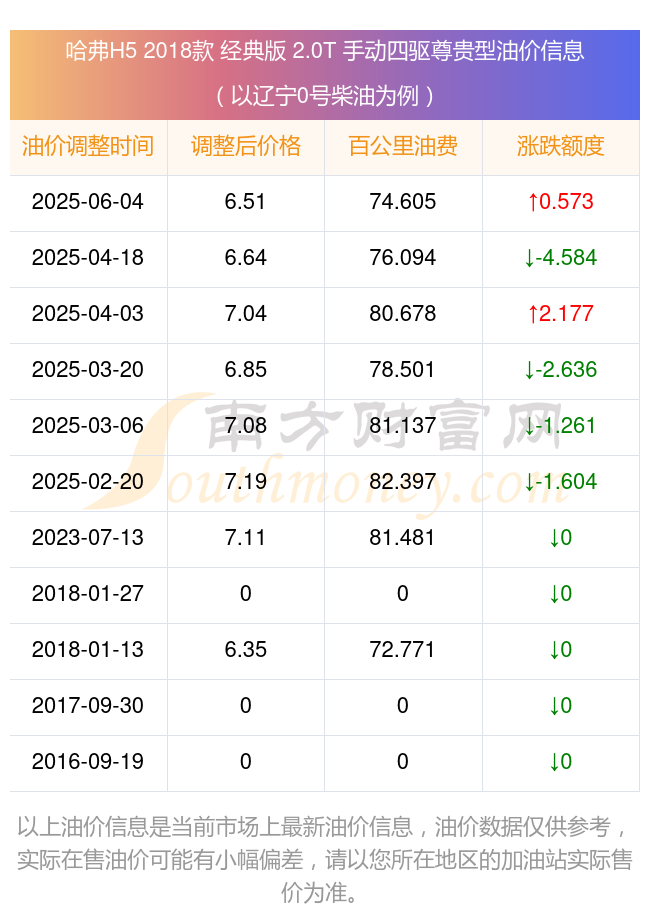Select the price 7.04
Viewport: 650px width, 921px height.
[x=245, y=314]
